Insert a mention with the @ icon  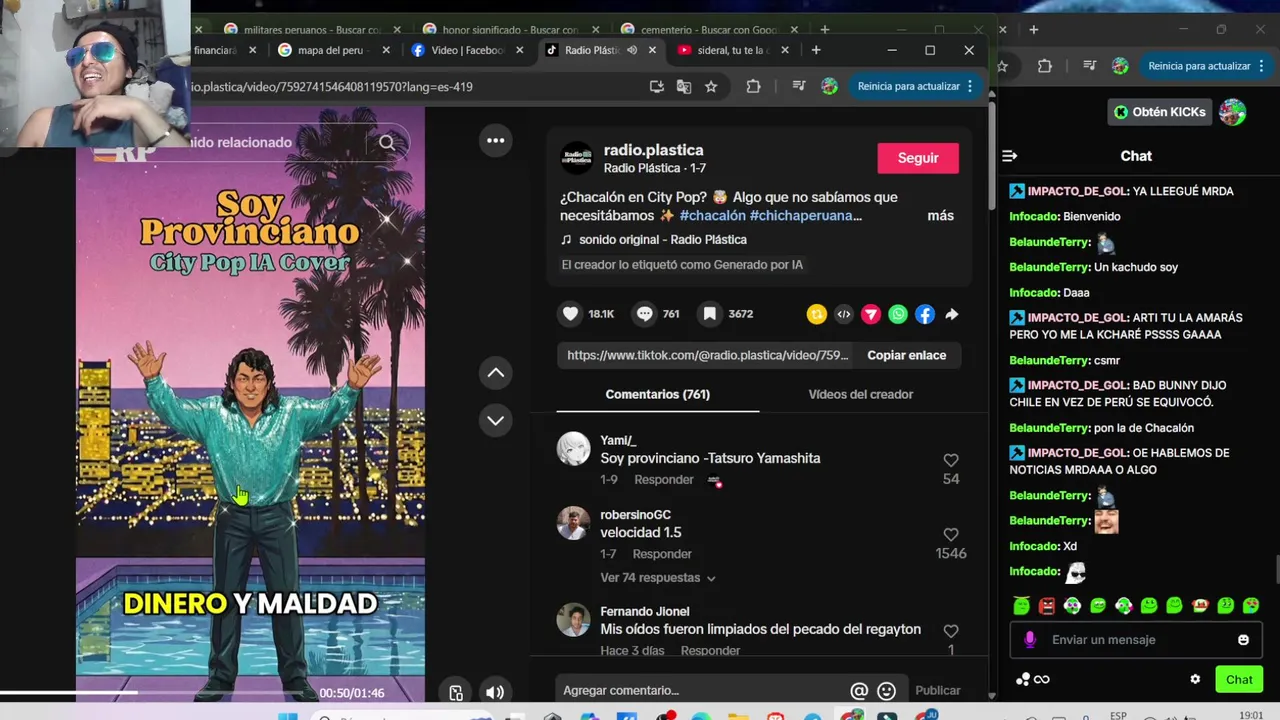[x=859, y=690]
